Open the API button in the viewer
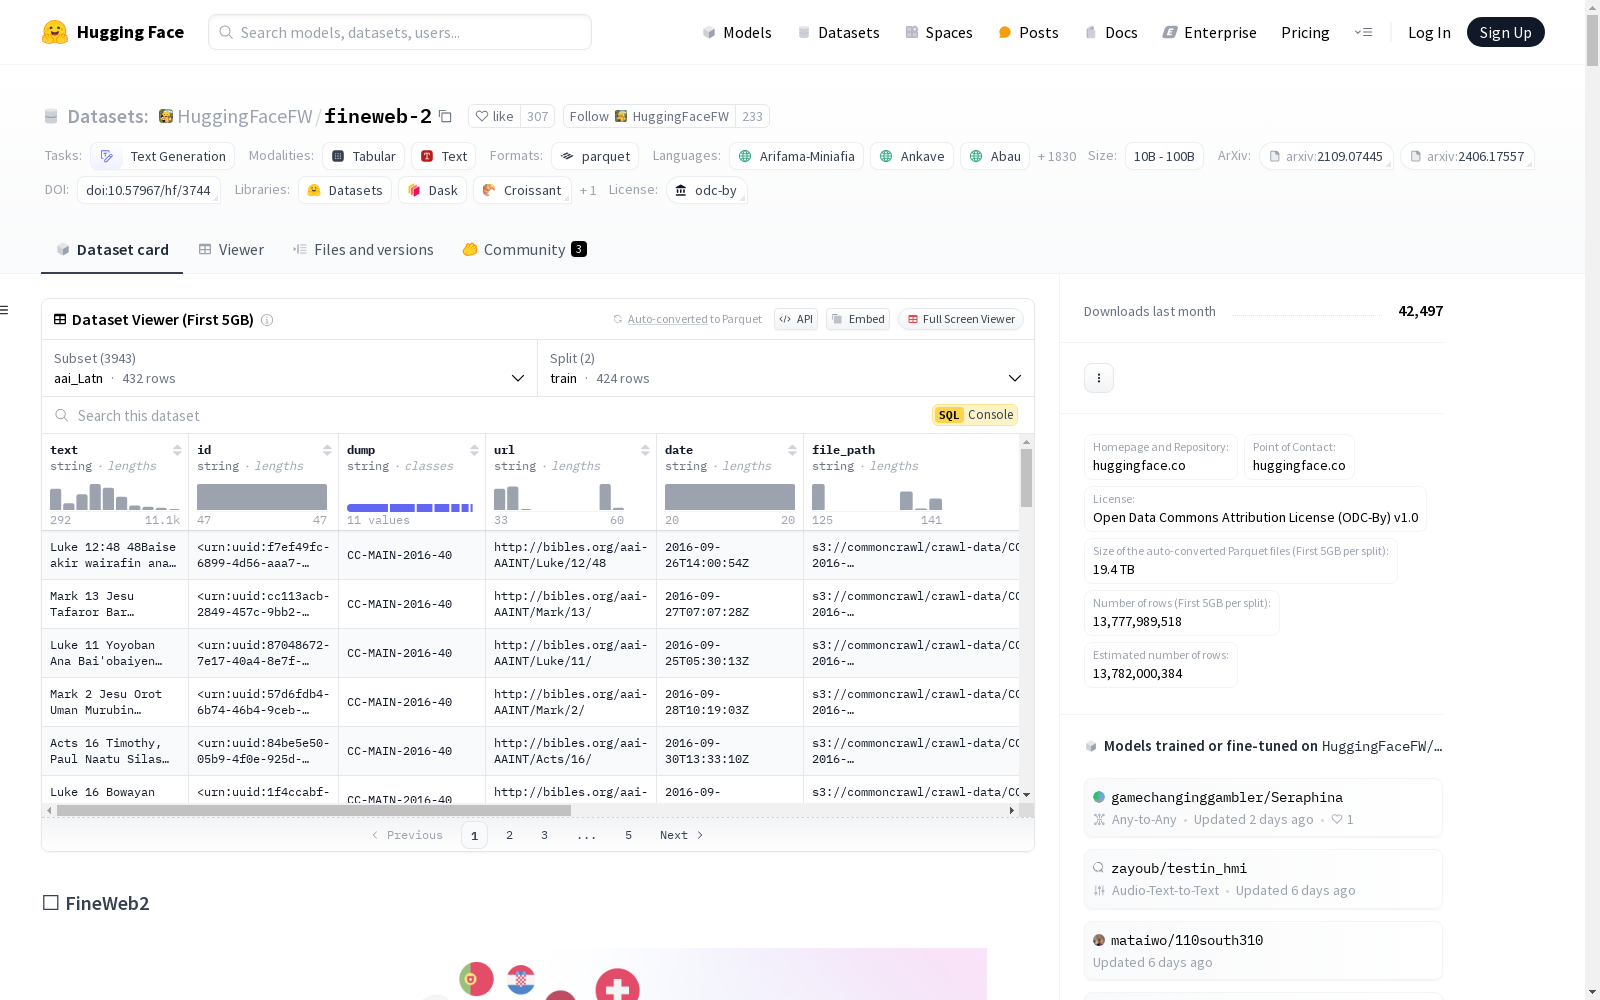Viewport: 1600px width, 1000px height. coord(796,319)
